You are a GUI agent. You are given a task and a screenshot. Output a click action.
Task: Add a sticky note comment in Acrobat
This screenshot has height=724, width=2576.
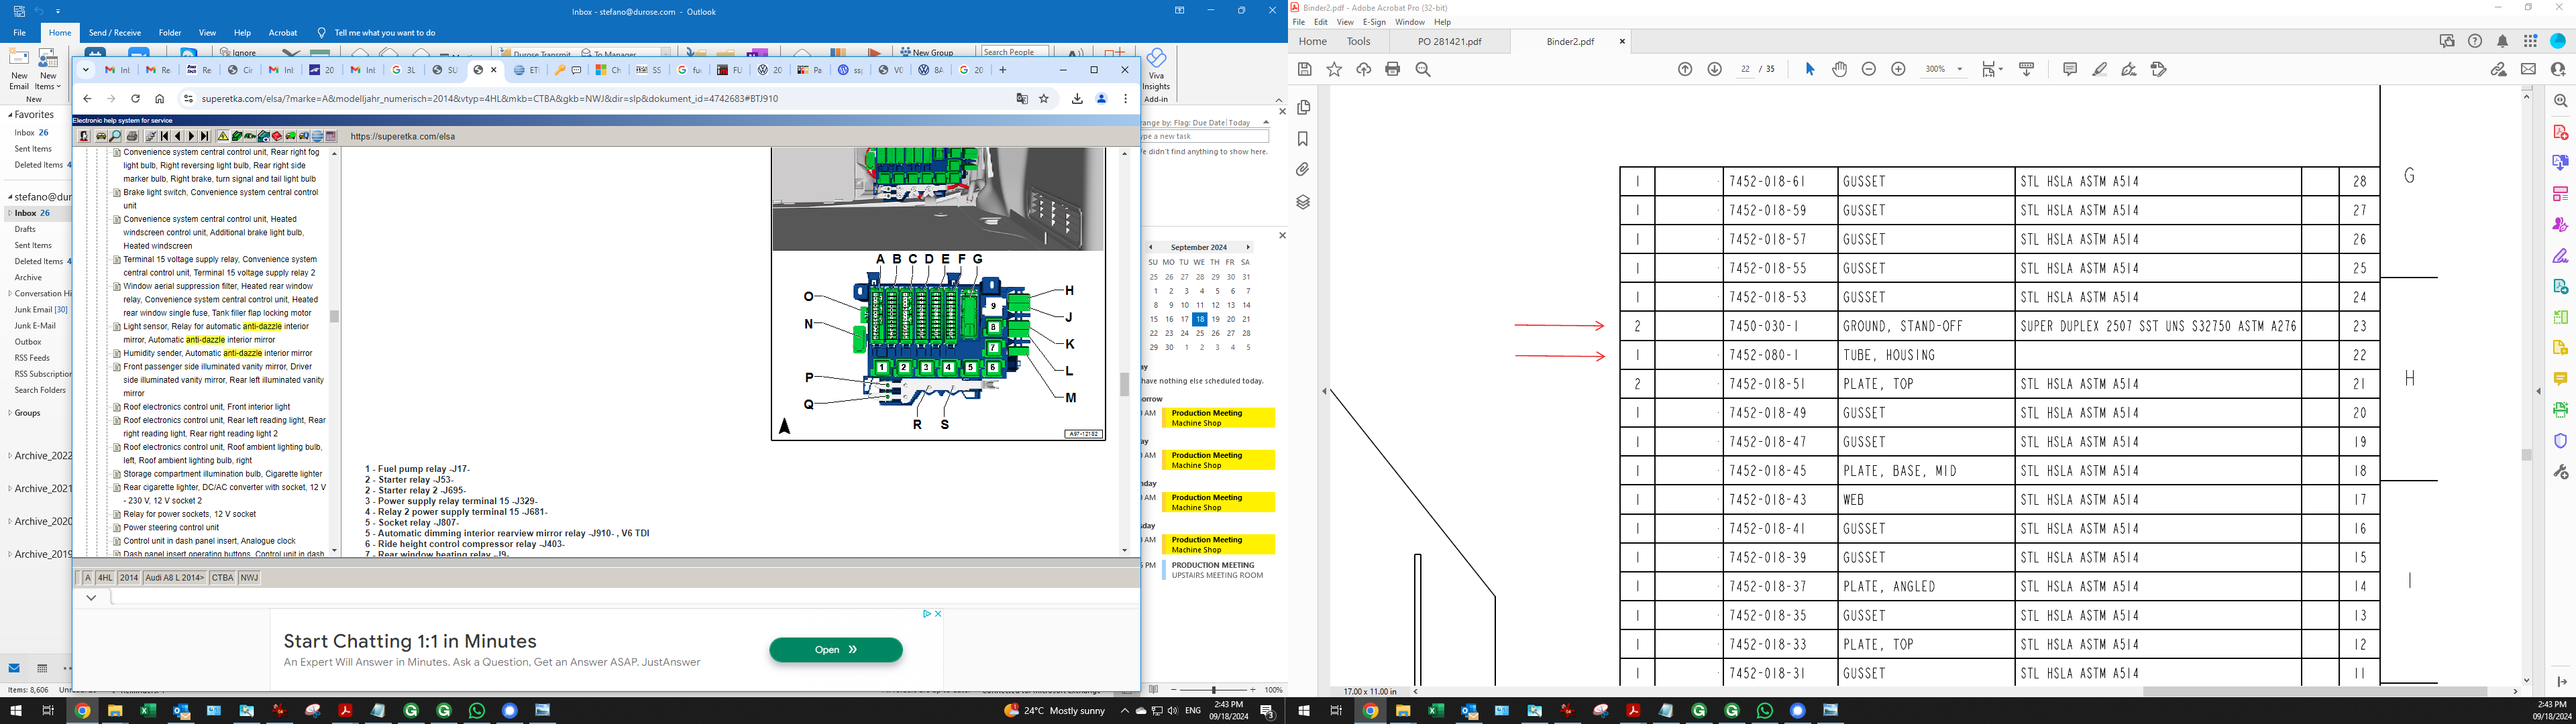[2069, 69]
